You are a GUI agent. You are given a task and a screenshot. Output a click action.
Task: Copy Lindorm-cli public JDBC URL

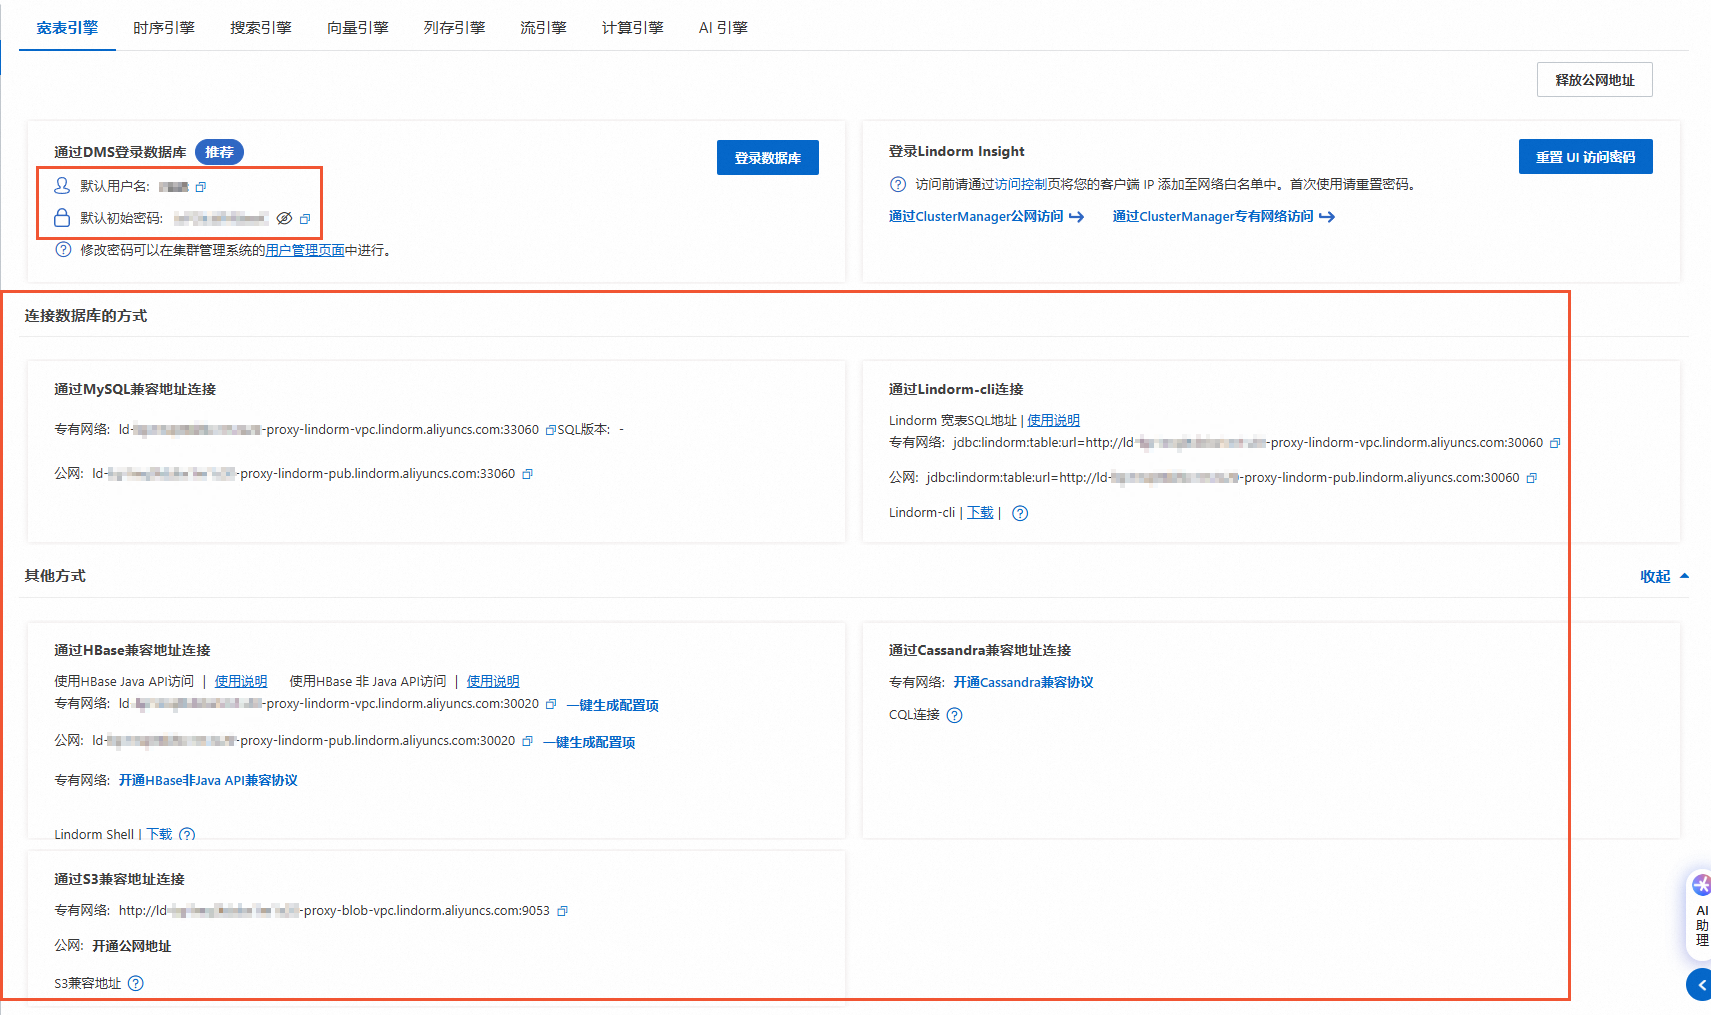coord(1531,478)
